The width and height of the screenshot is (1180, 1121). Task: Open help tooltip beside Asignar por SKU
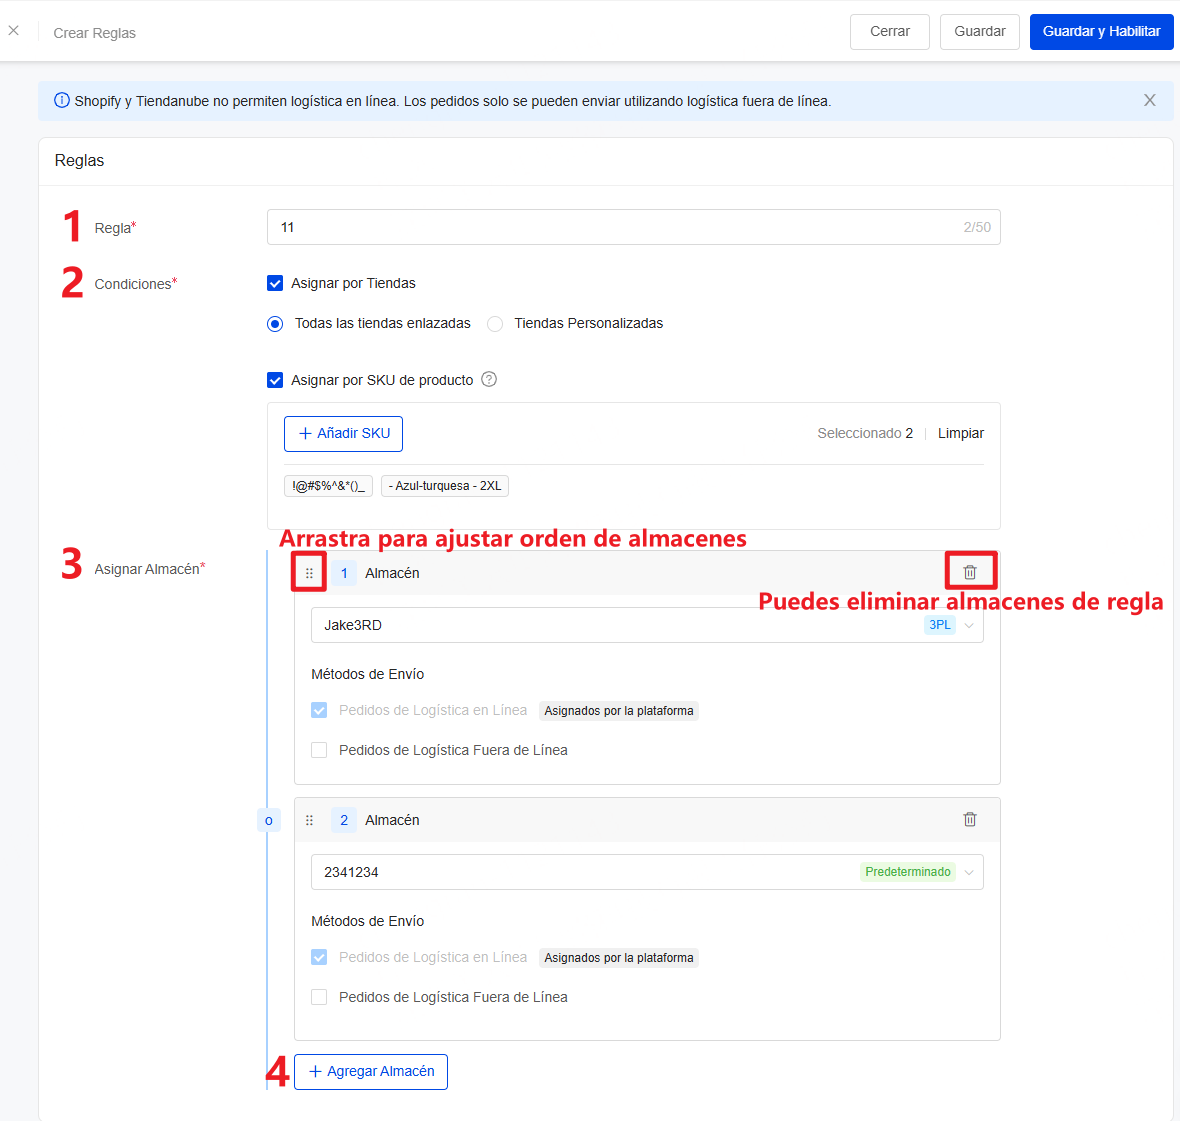(x=489, y=379)
